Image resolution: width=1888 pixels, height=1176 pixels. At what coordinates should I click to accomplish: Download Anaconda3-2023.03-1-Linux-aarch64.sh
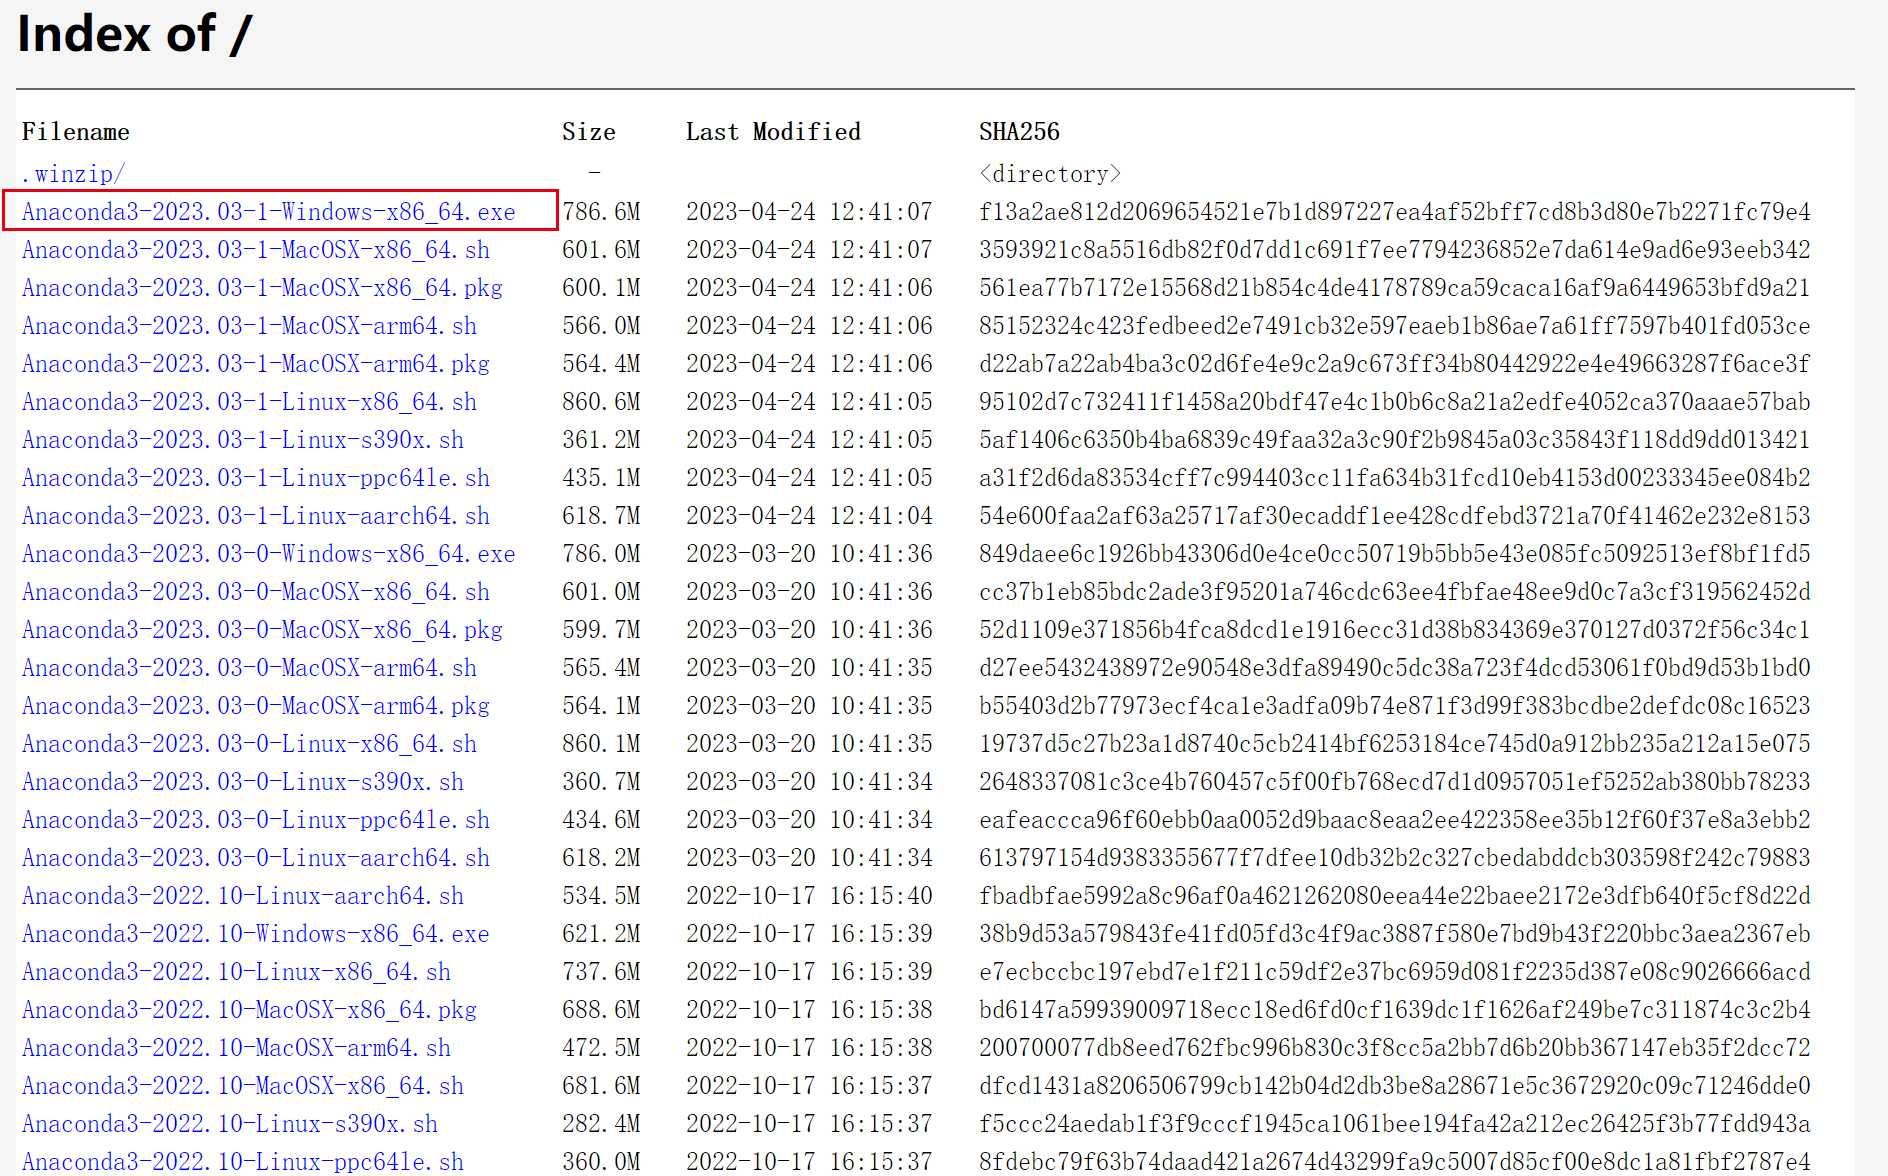pyautogui.click(x=256, y=516)
